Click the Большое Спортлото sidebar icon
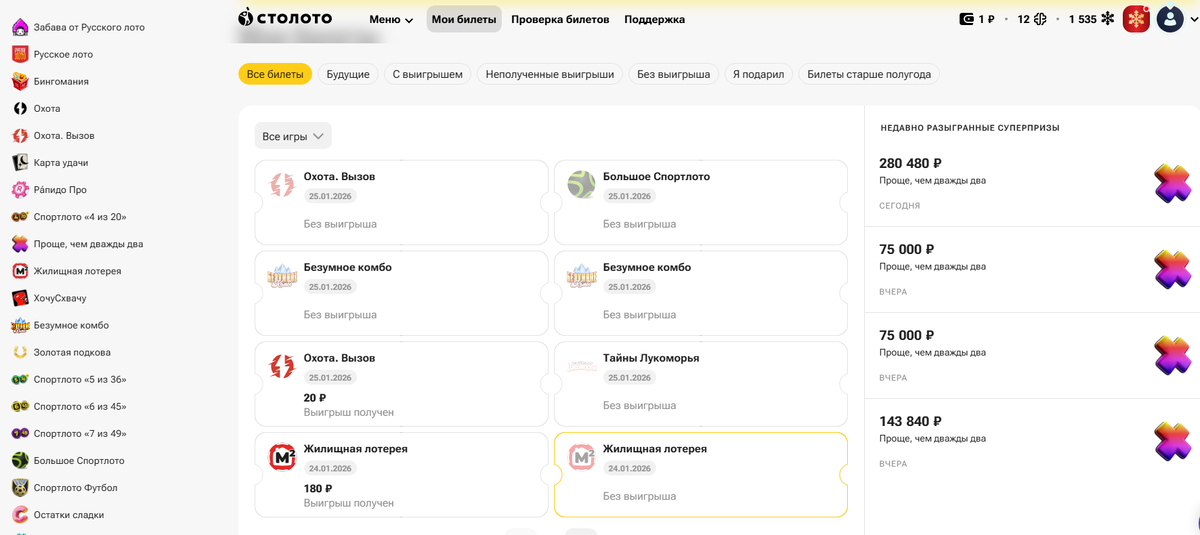This screenshot has height=535, width=1200. 20,460
